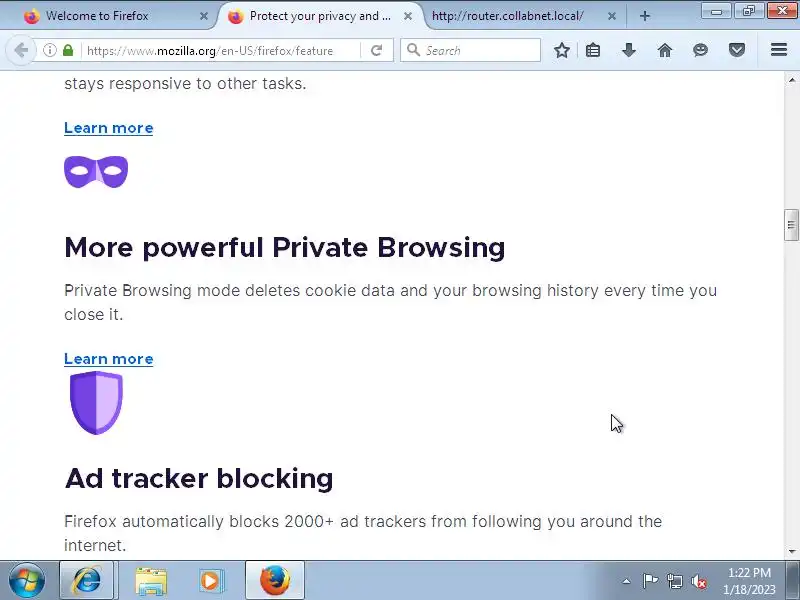Show your bookmarks list icon
Viewport: 800px width, 600px height.
(593, 51)
